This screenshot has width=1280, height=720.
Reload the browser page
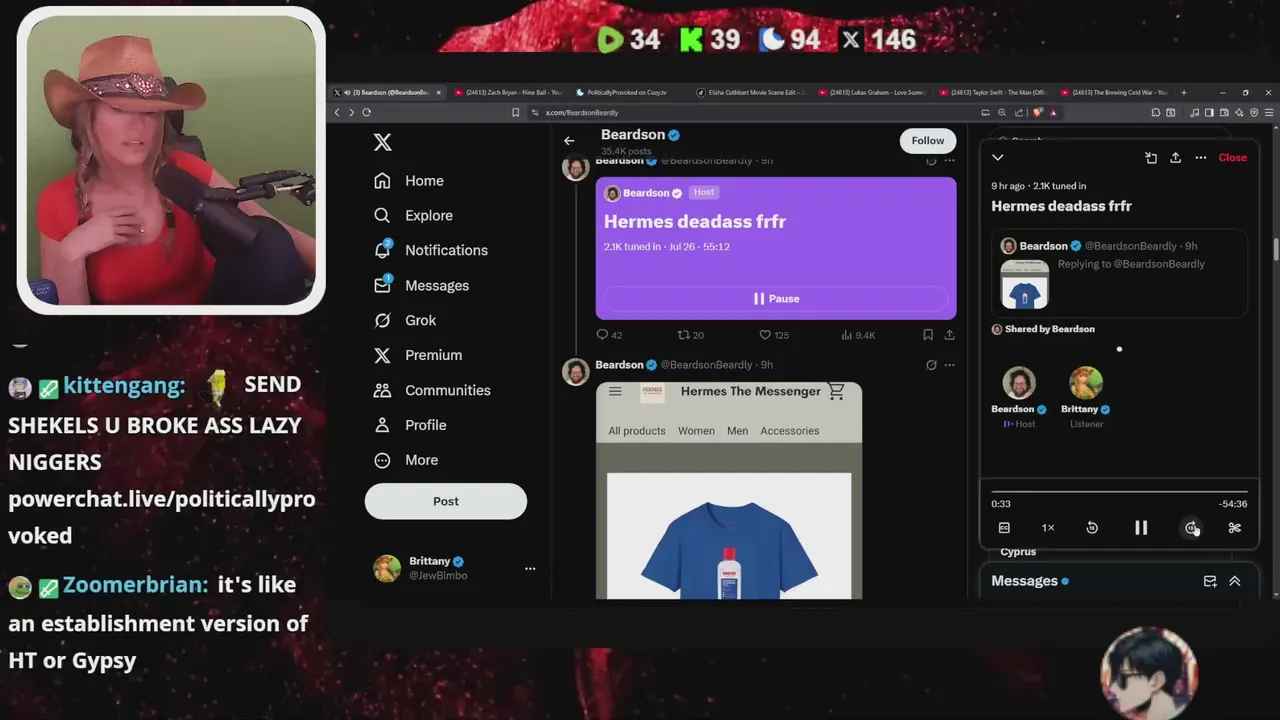(x=367, y=113)
